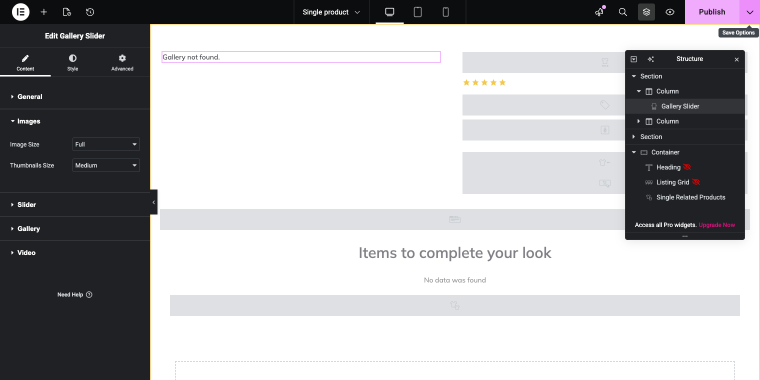Click the collapse-all icon in the Structure panel
Image resolution: width=760 pixels, height=380 pixels.
633,59
